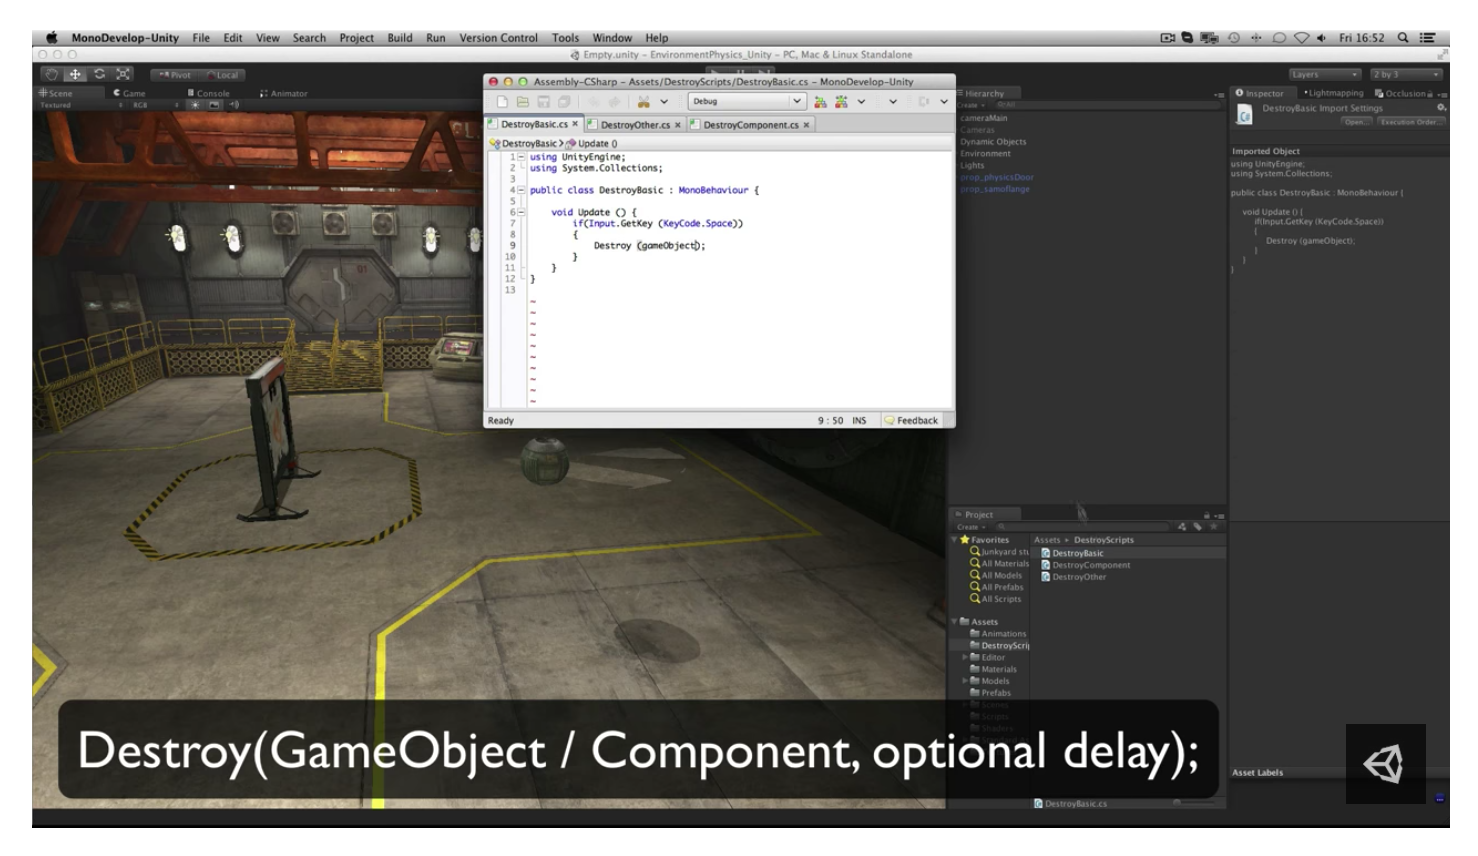Open the Version Control menu

(x=498, y=38)
